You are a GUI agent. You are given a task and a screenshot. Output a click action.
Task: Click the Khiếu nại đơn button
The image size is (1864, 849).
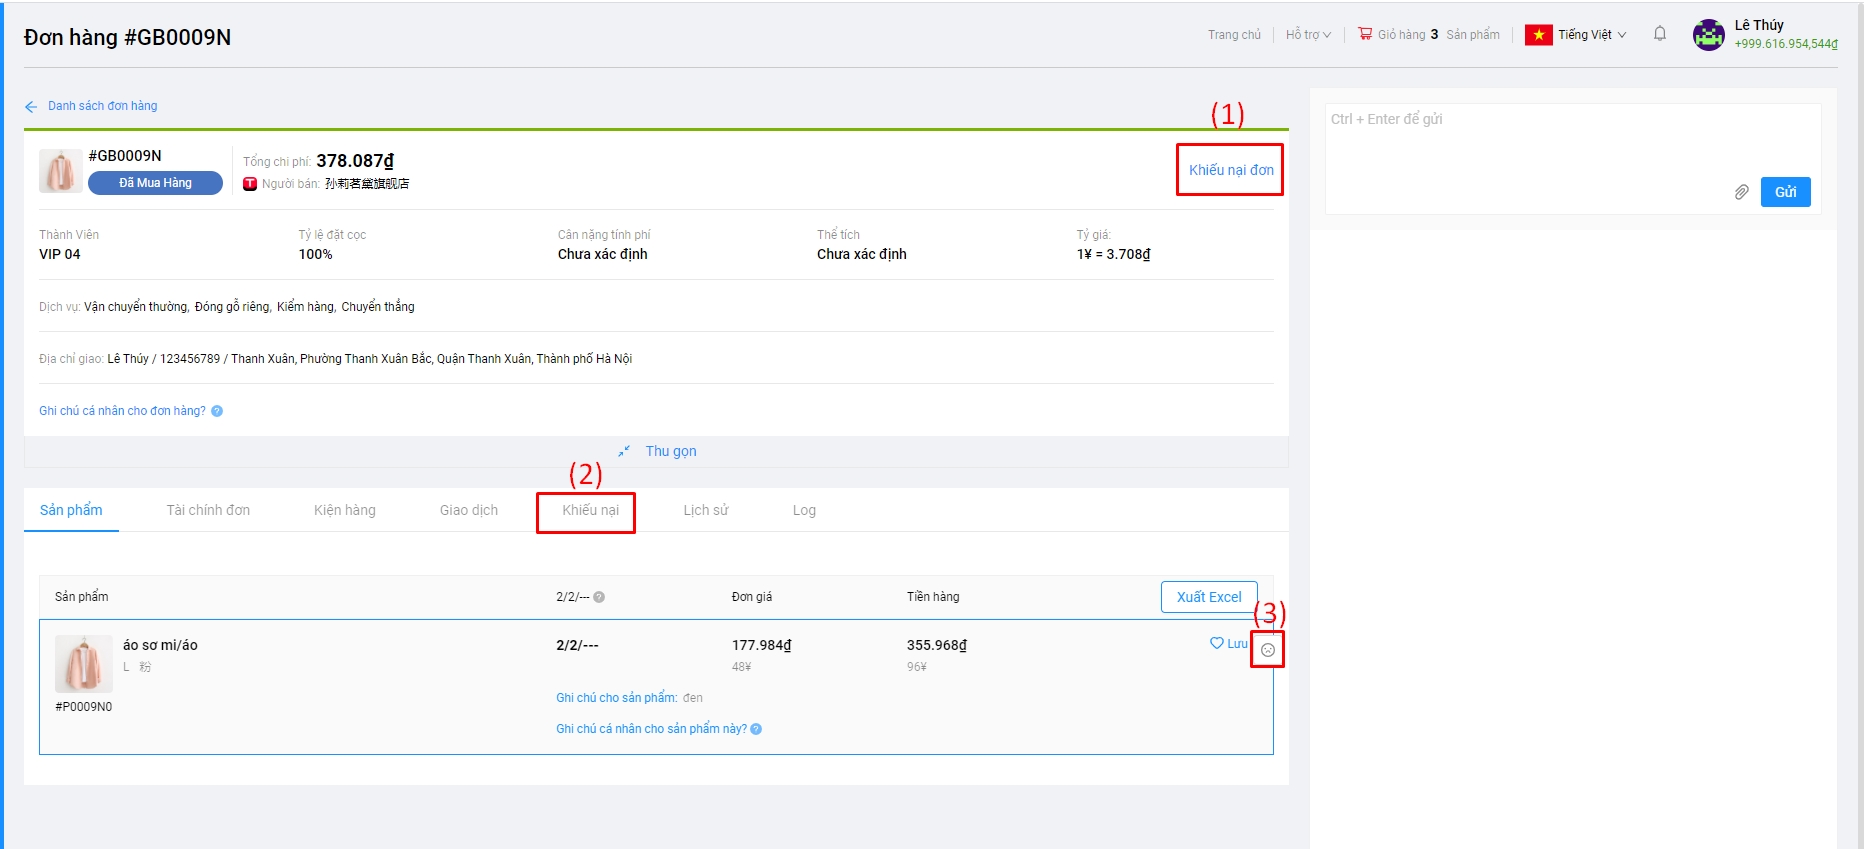(x=1230, y=170)
